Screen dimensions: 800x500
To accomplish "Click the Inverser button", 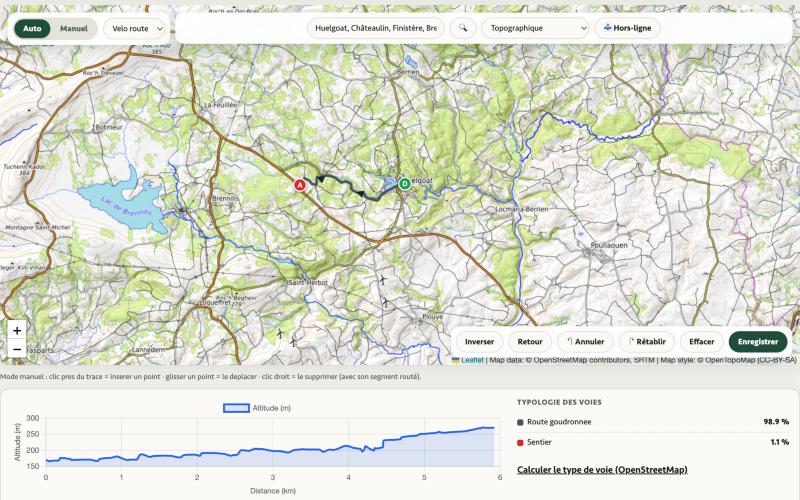I will 479,342.
